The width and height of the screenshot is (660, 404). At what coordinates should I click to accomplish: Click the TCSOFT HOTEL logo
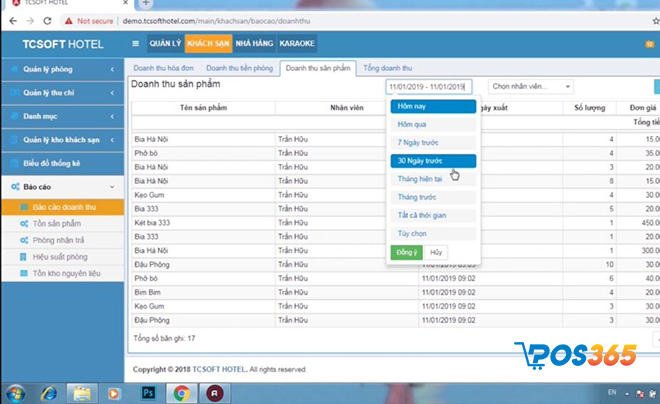click(x=63, y=44)
